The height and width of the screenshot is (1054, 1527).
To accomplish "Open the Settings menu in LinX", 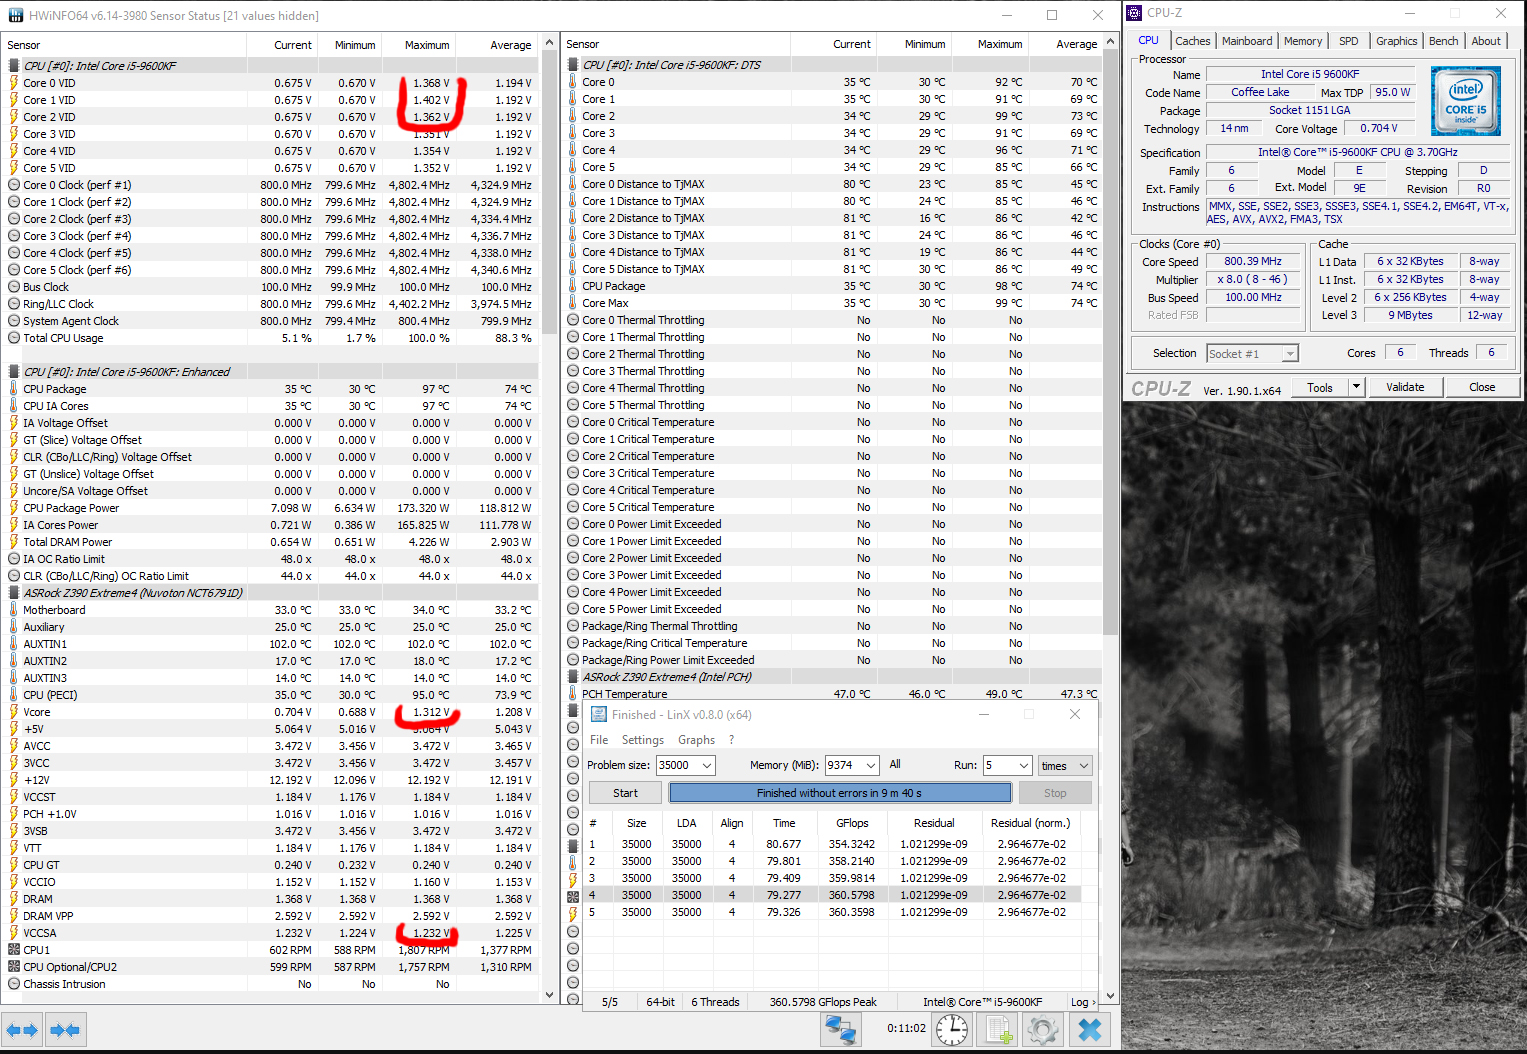I will pos(643,740).
